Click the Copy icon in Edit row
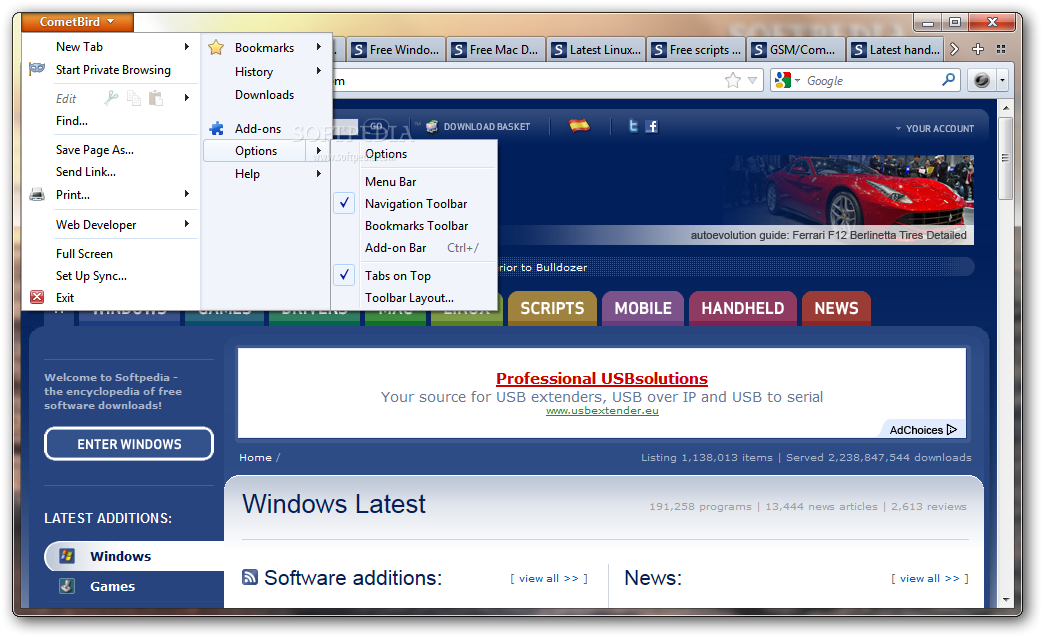Image resolution: width=1043 pixels, height=637 pixels. 134,98
